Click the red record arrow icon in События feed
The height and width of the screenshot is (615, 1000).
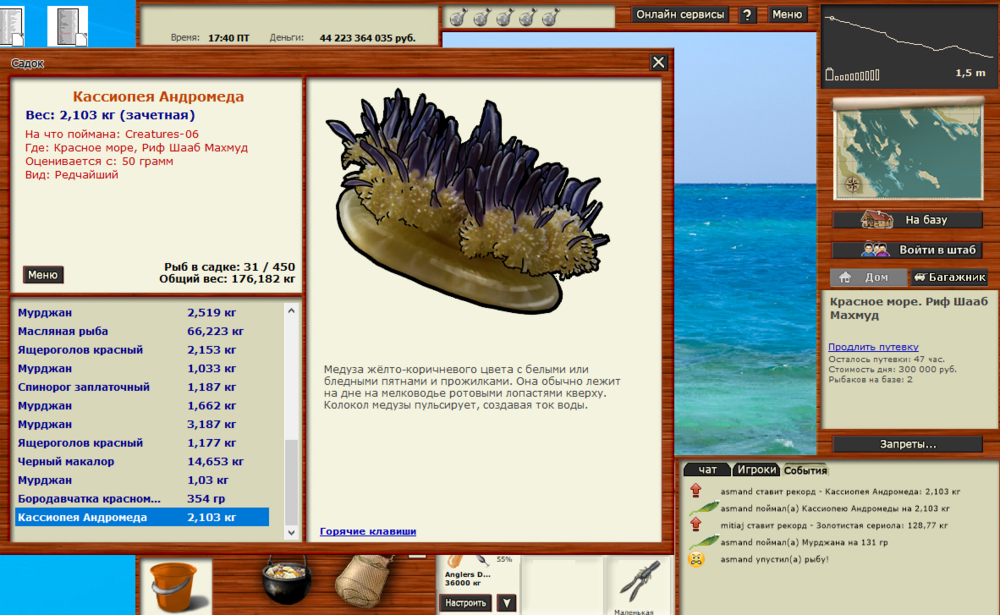(x=695, y=490)
